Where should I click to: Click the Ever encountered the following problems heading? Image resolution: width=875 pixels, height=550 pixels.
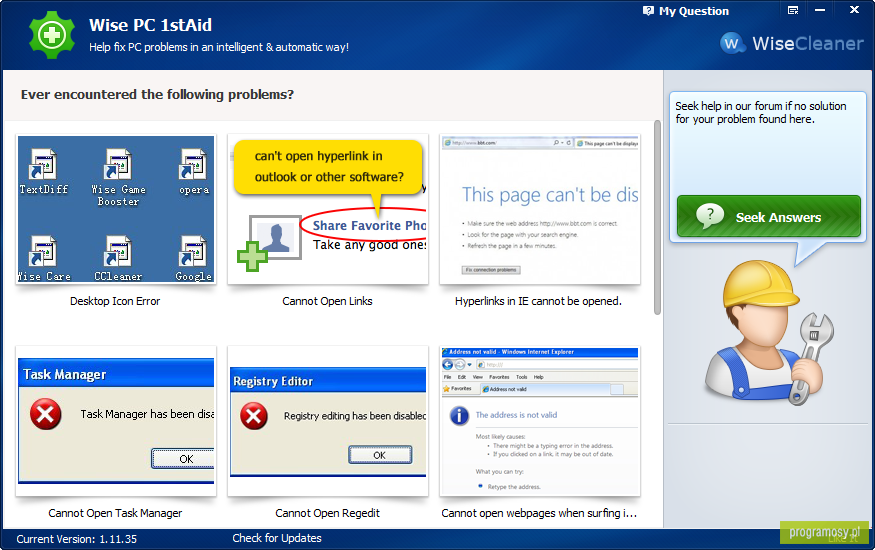click(x=157, y=94)
